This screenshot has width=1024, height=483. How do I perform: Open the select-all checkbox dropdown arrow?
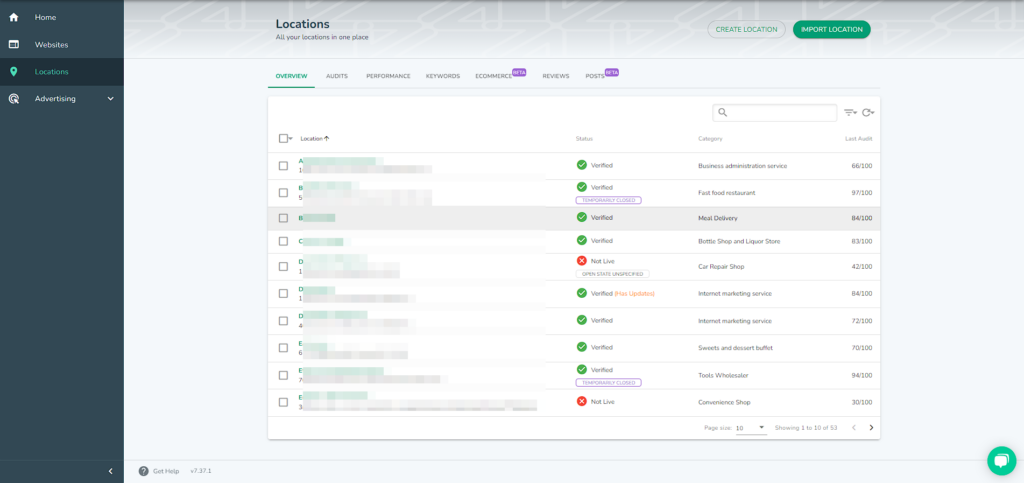[290, 139]
